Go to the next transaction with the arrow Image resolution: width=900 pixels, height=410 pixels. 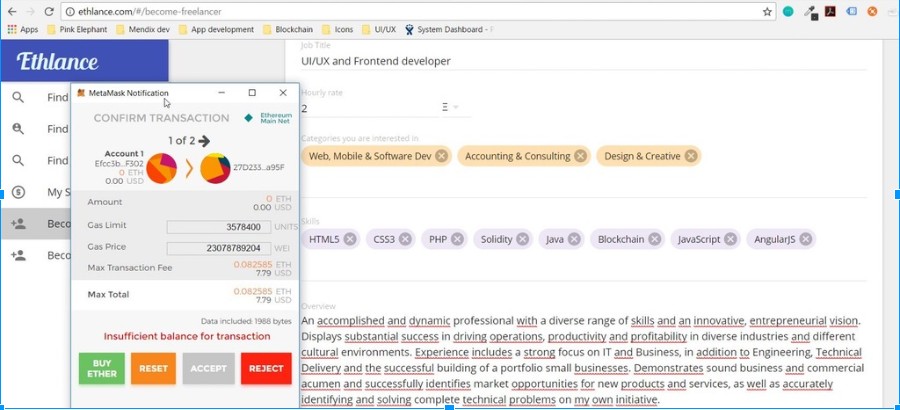coord(204,141)
